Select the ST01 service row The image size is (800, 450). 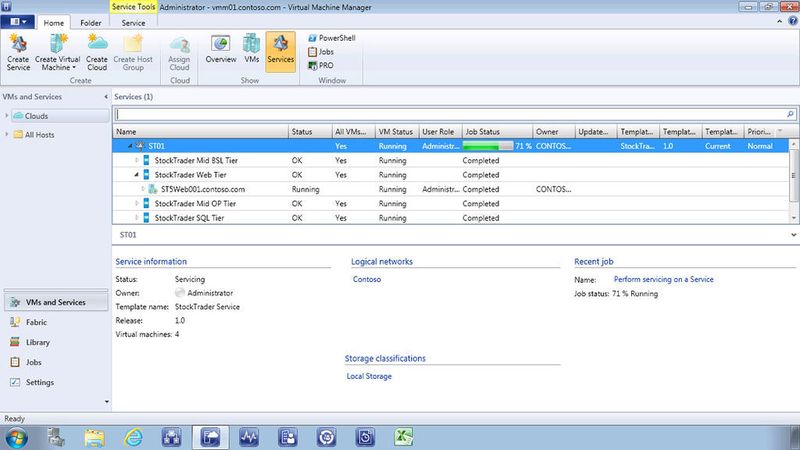[x=451, y=146]
